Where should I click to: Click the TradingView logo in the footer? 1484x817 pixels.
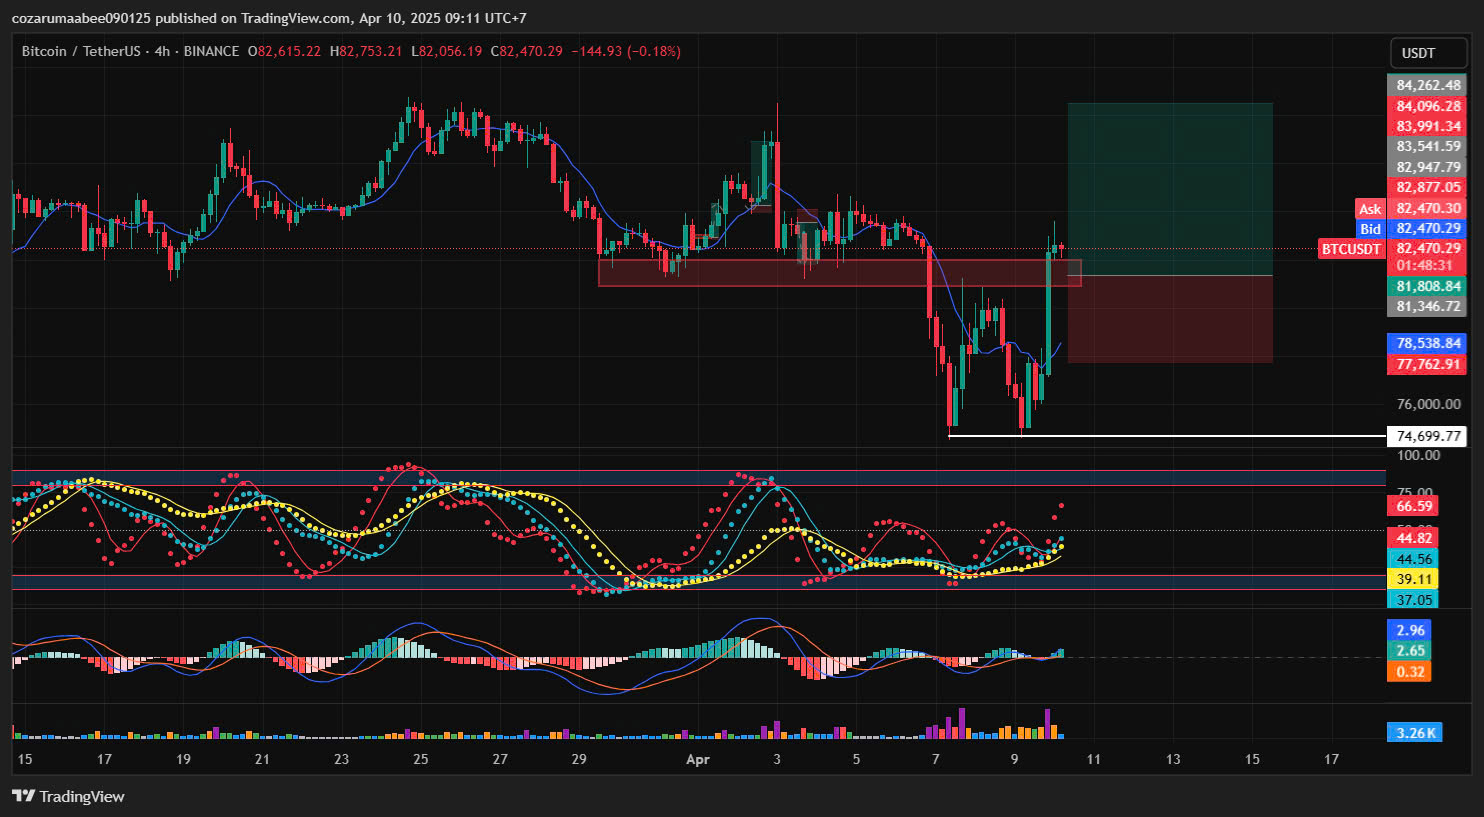coord(68,796)
